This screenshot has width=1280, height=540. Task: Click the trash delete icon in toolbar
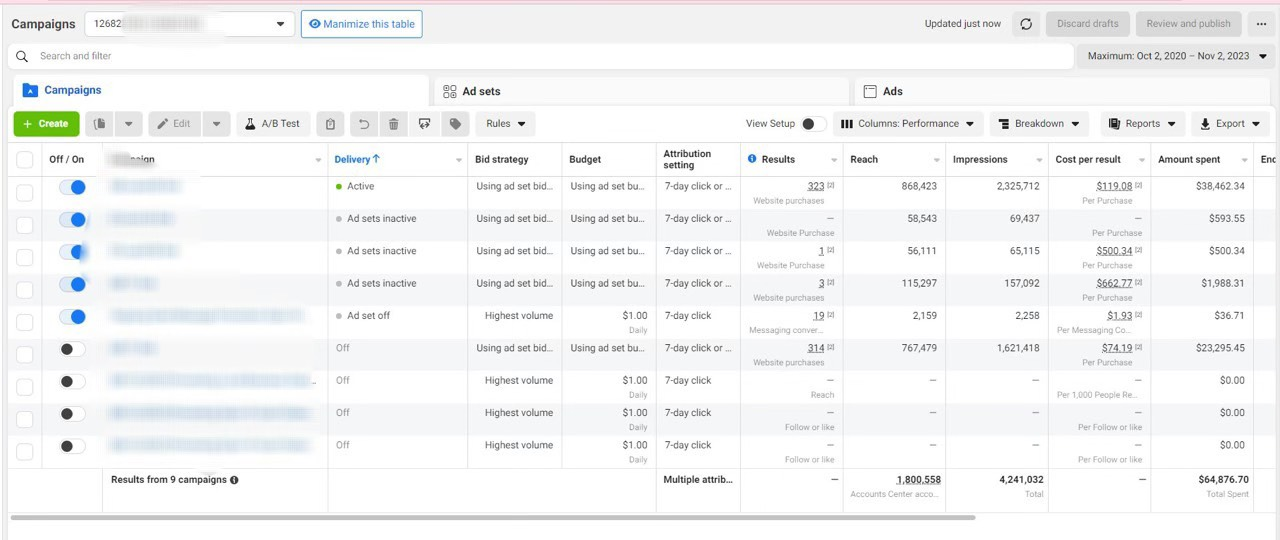394,124
